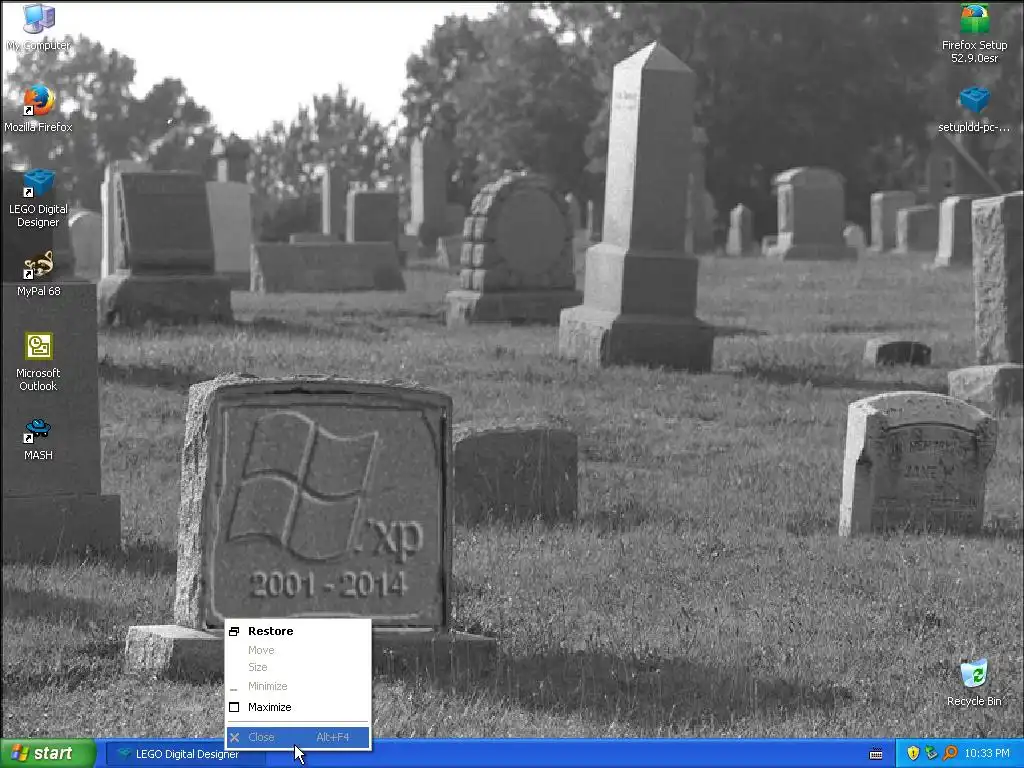Select the MyPal 68 desktop icon

[39, 273]
